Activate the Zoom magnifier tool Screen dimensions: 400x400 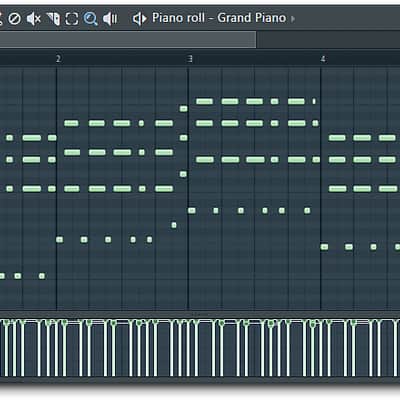90,19
